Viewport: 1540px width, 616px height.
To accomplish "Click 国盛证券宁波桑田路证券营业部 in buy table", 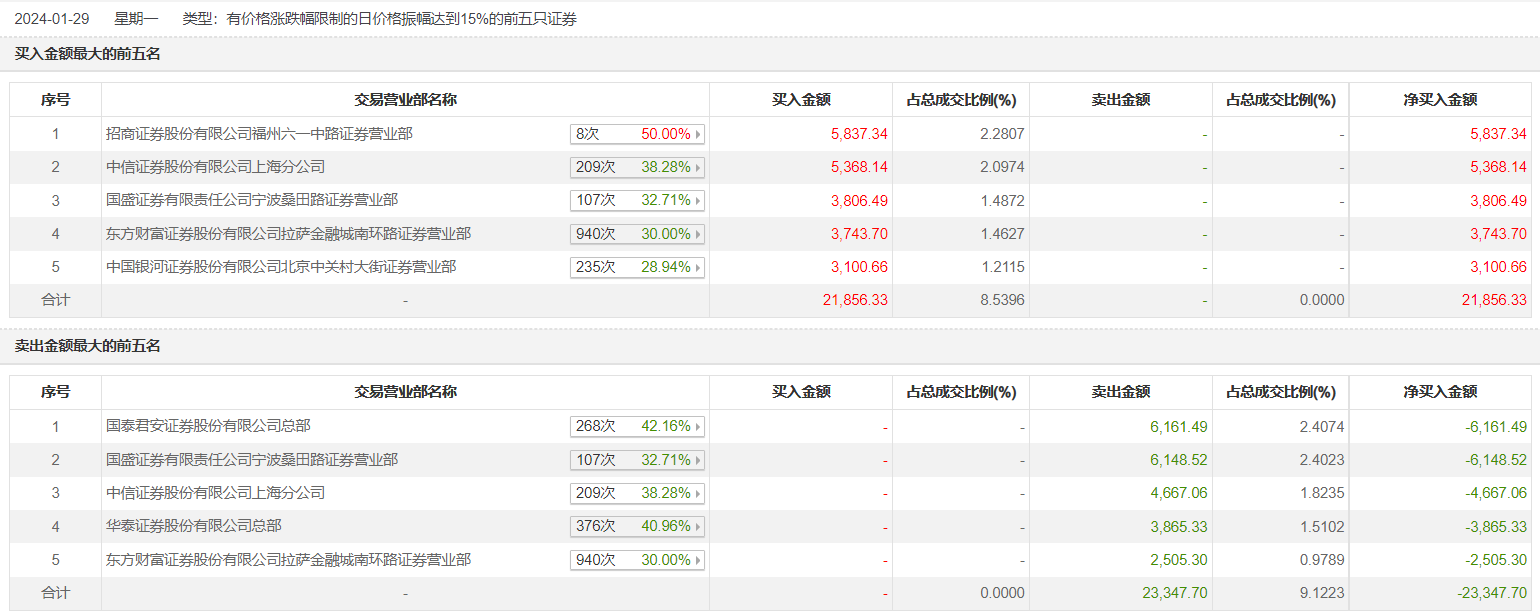I will [252, 200].
